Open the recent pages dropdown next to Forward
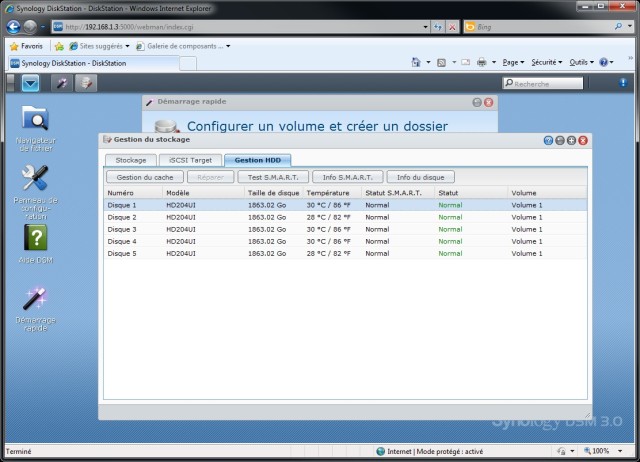This screenshot has width=640, height=462. click(42, 27)
